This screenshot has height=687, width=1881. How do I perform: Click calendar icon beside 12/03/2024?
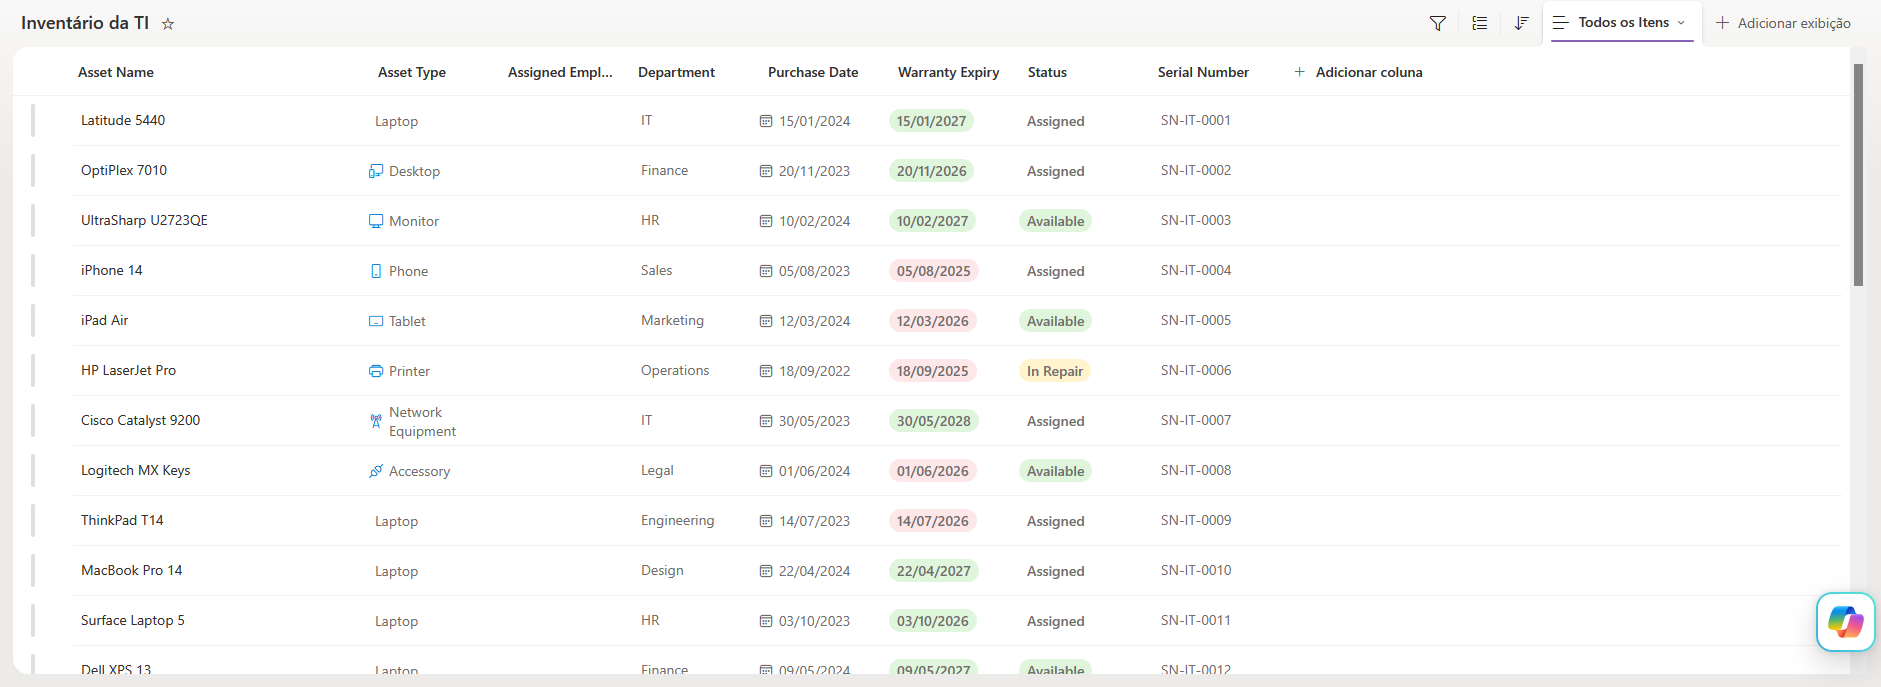pos(766,321)
